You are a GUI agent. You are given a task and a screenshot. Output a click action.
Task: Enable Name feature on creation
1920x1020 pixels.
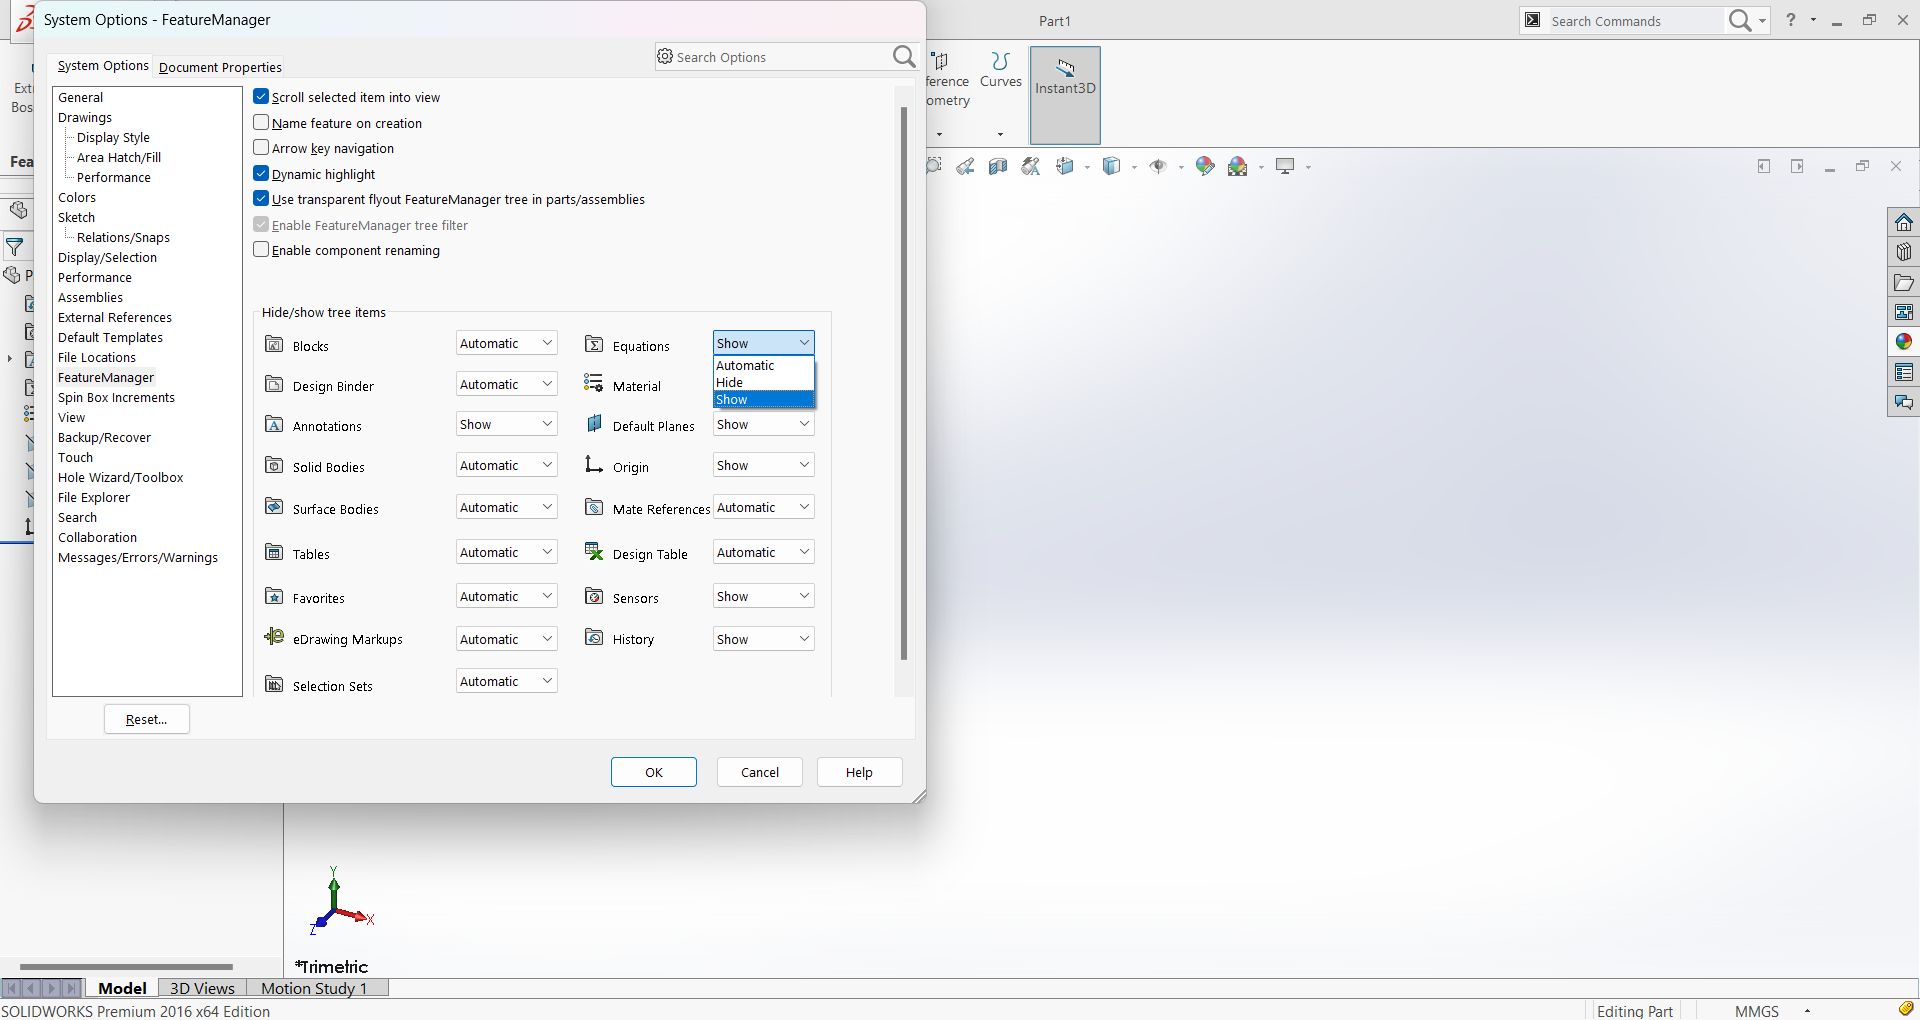coord(261,123)
